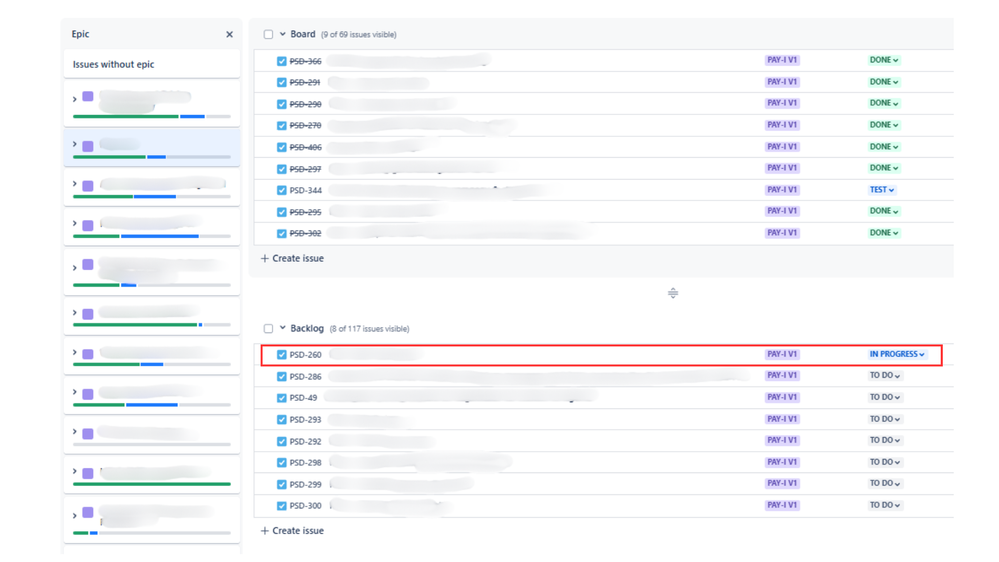Click the PAY-I V1 epic label on PSD-299
The height and width of the screenshot is (562, 999).
tap(782, 483)
